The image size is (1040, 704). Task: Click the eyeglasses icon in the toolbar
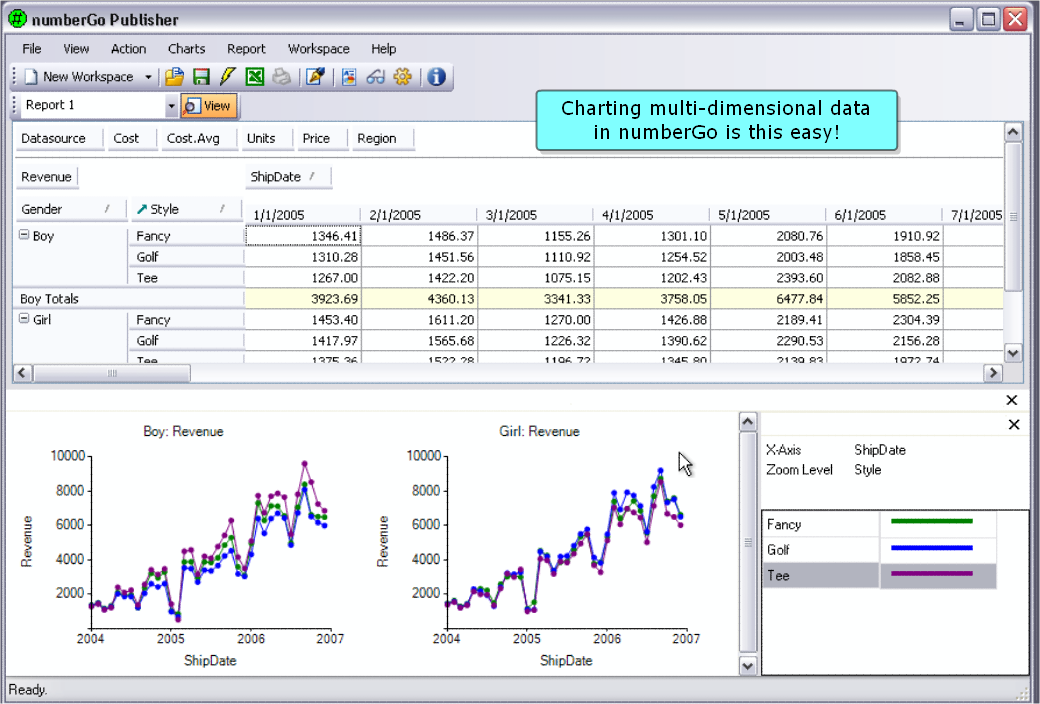point(375,77)
